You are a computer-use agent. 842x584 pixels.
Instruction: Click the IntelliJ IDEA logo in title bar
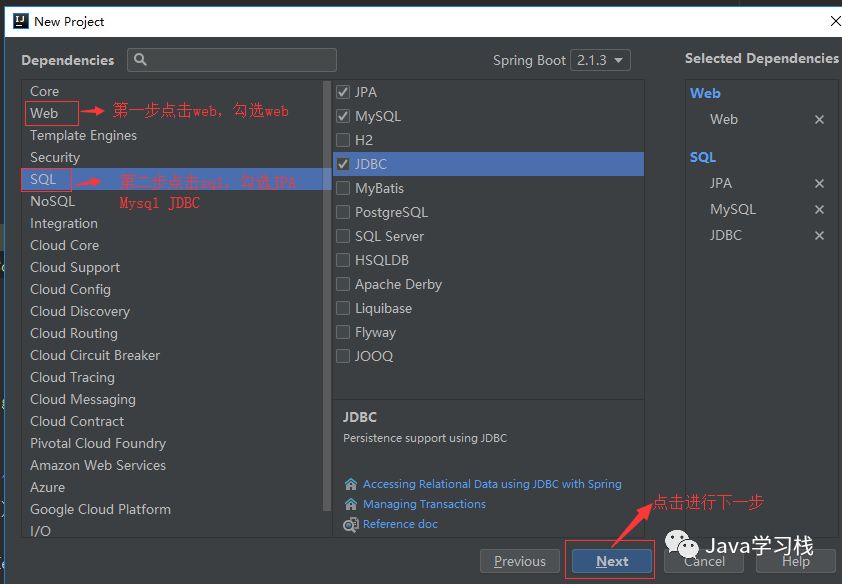20,21
